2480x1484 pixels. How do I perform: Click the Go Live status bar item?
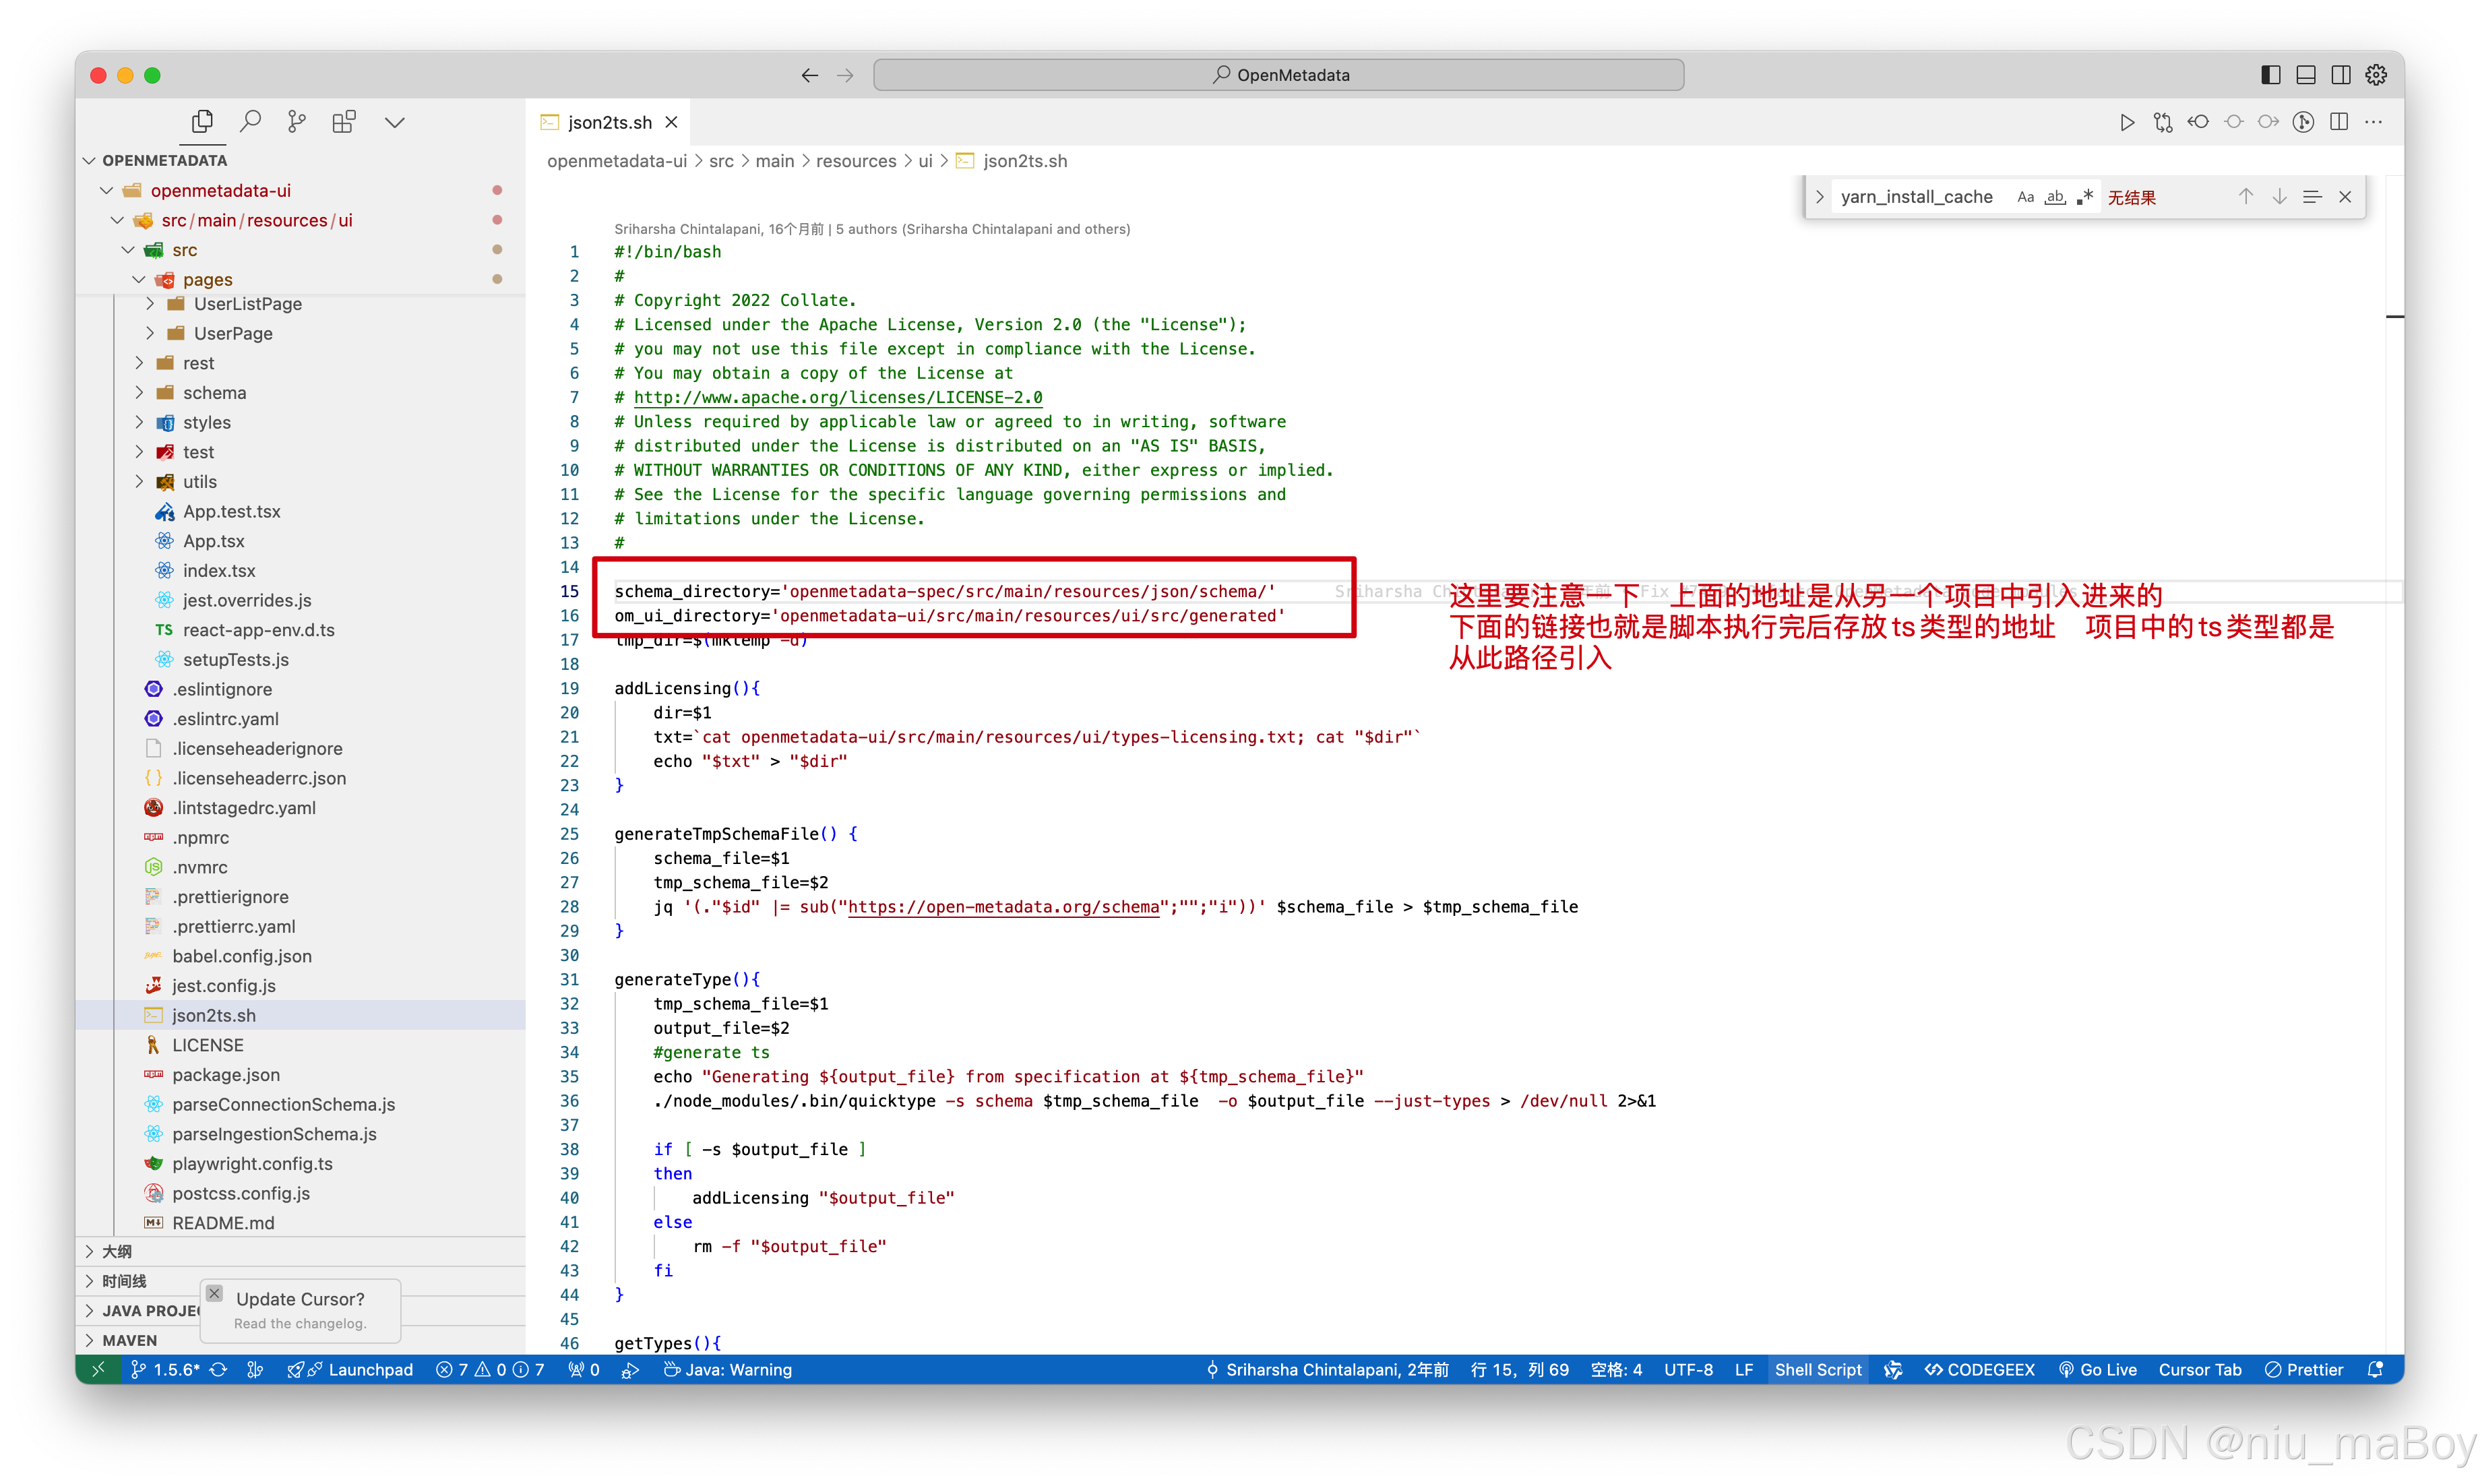pos(2097,1369)
